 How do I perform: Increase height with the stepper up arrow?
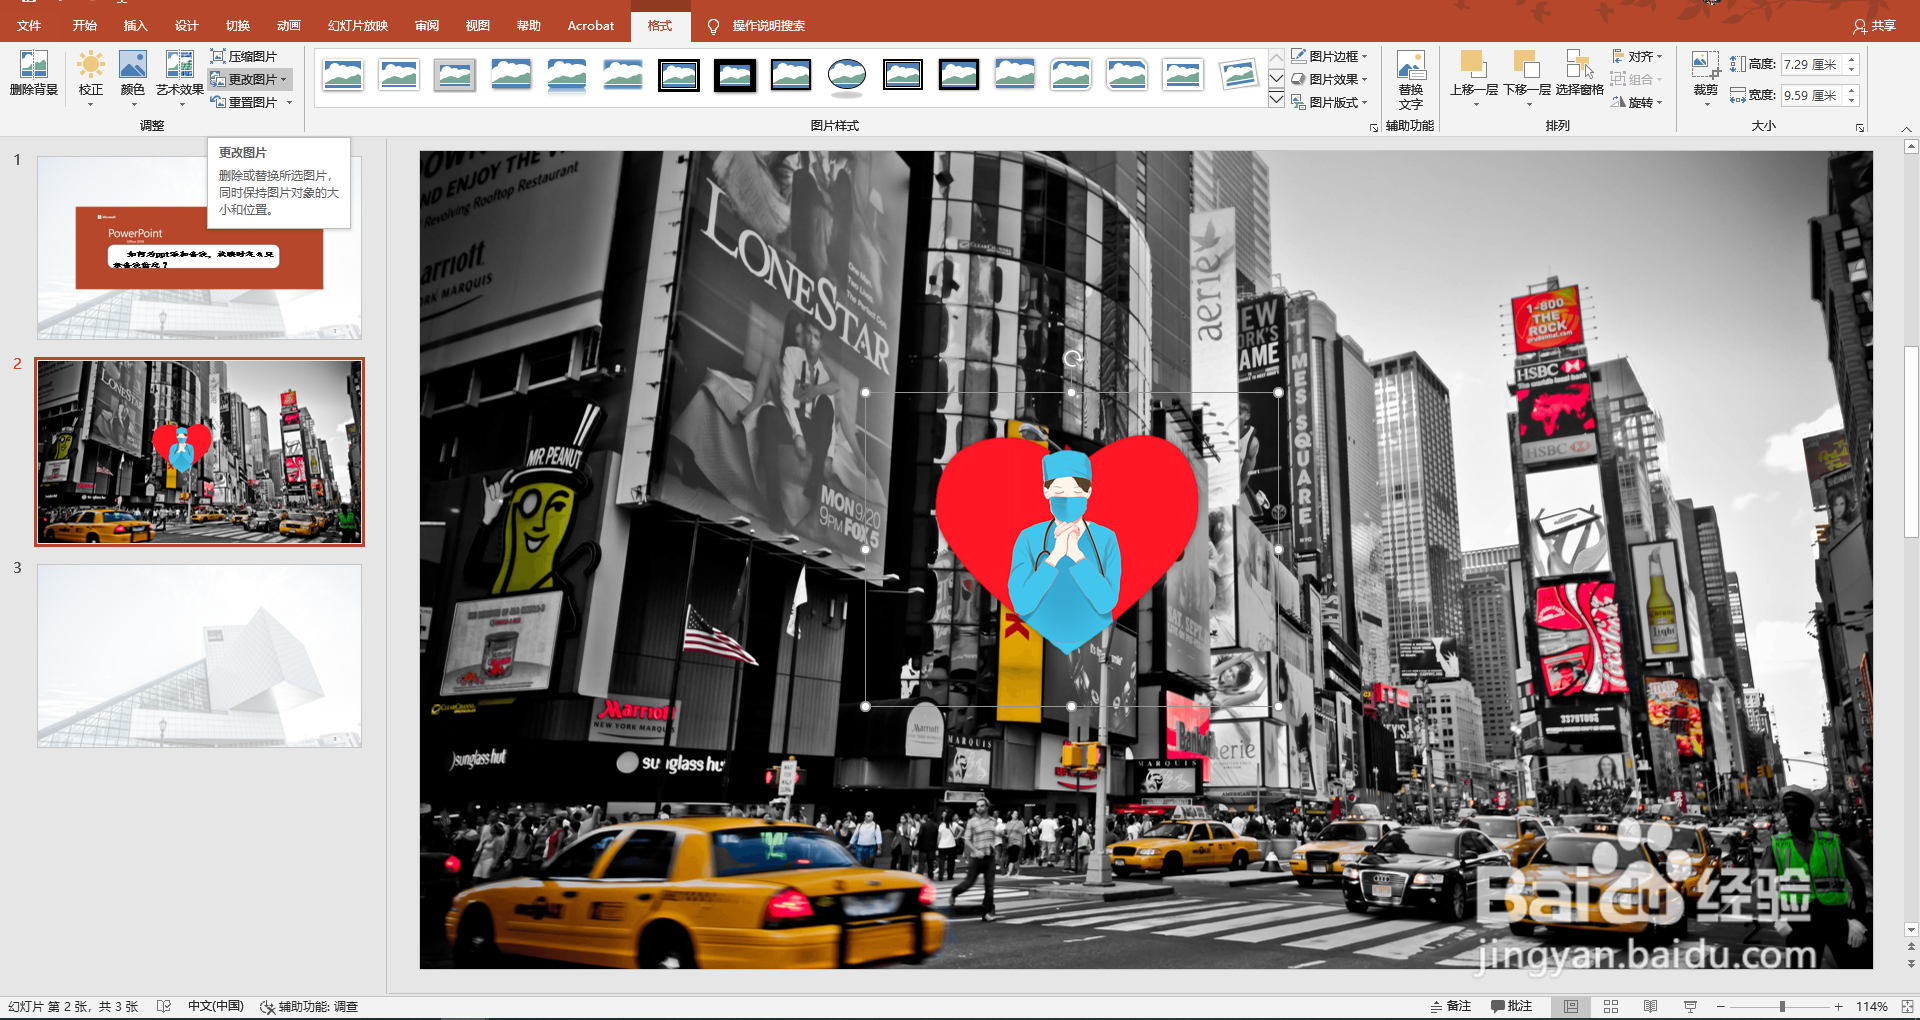click(x=1852, y=59)
